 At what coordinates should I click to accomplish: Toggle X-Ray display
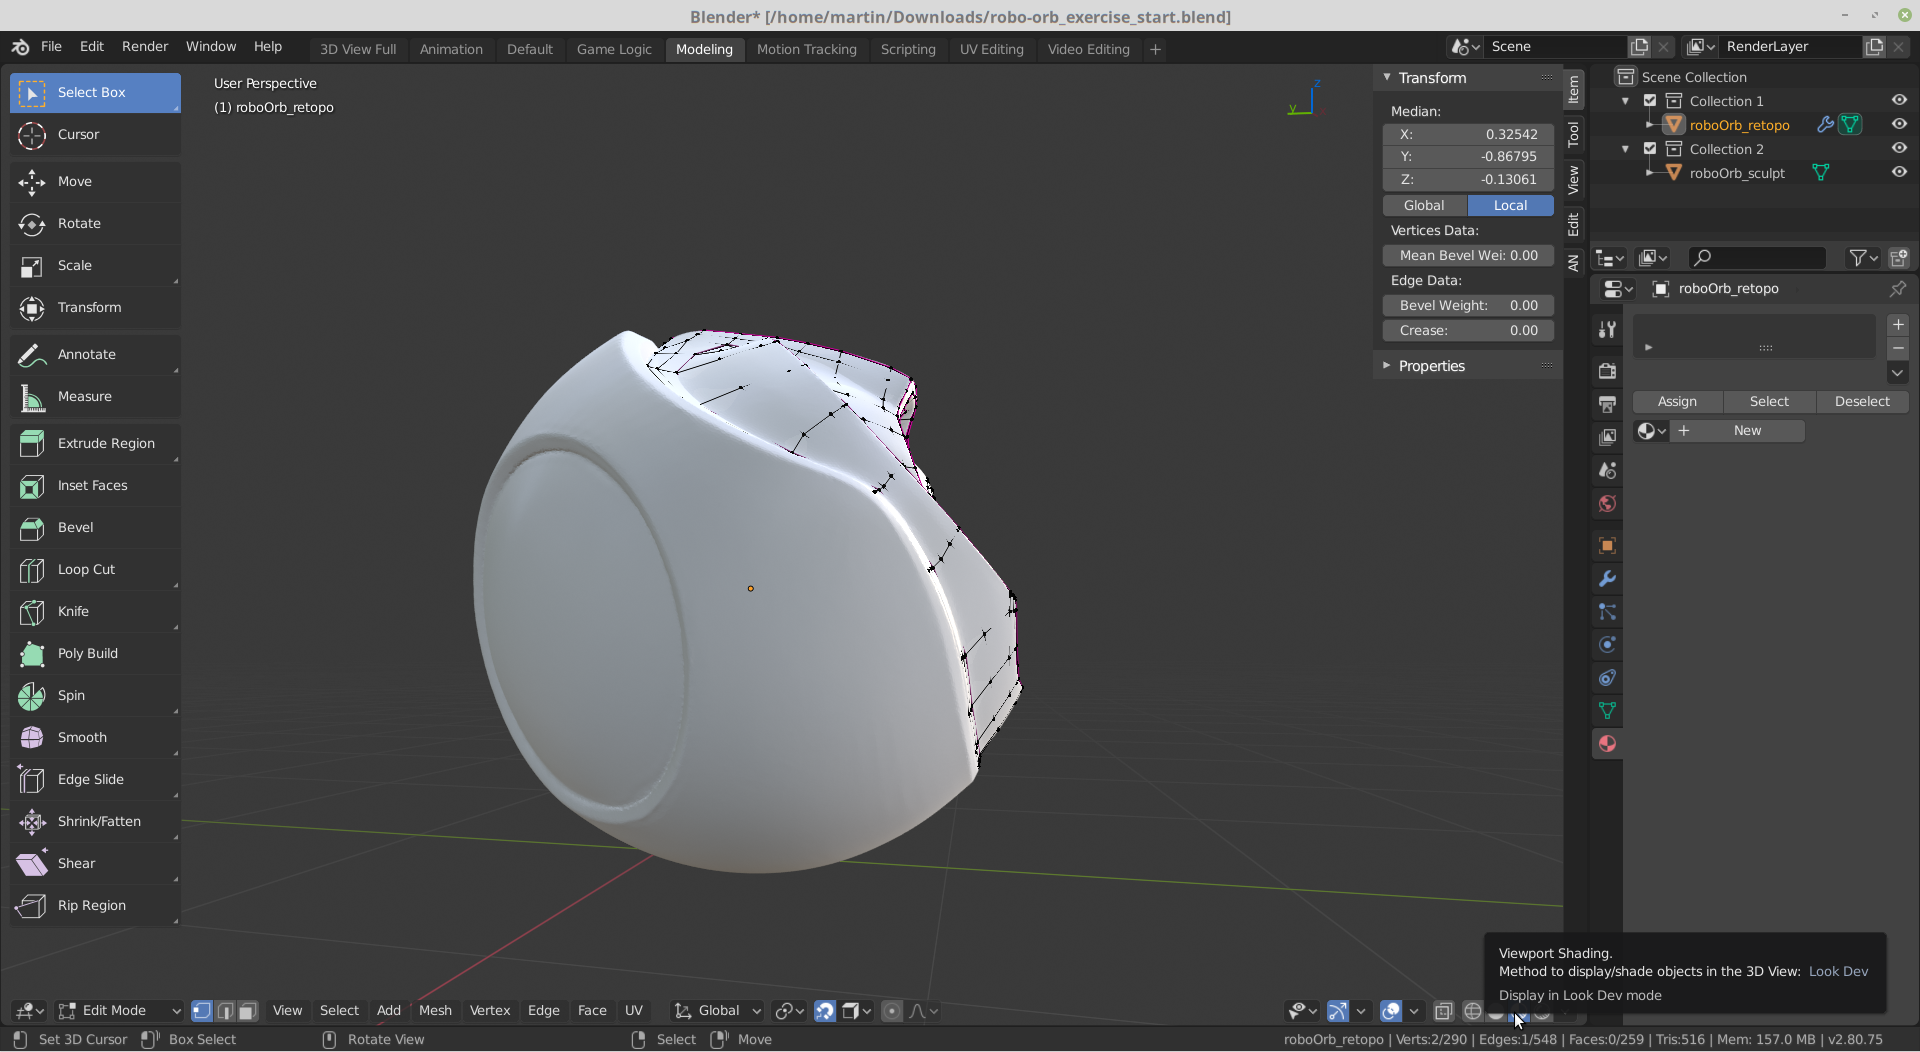pyautogui.click(x=1443, y=1011)
